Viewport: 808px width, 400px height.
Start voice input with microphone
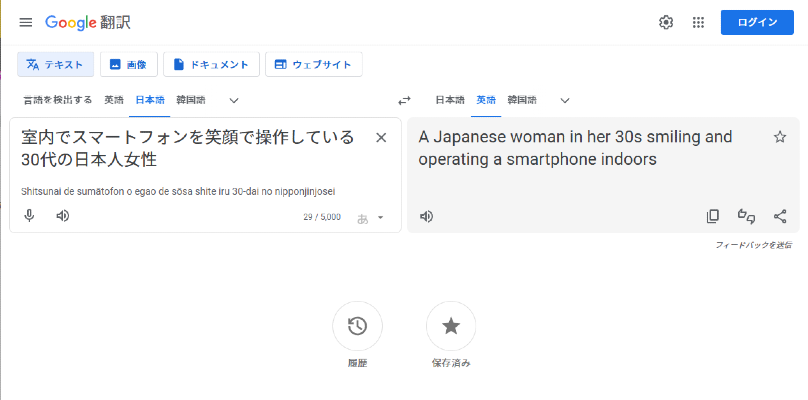[x=29, y=216]
